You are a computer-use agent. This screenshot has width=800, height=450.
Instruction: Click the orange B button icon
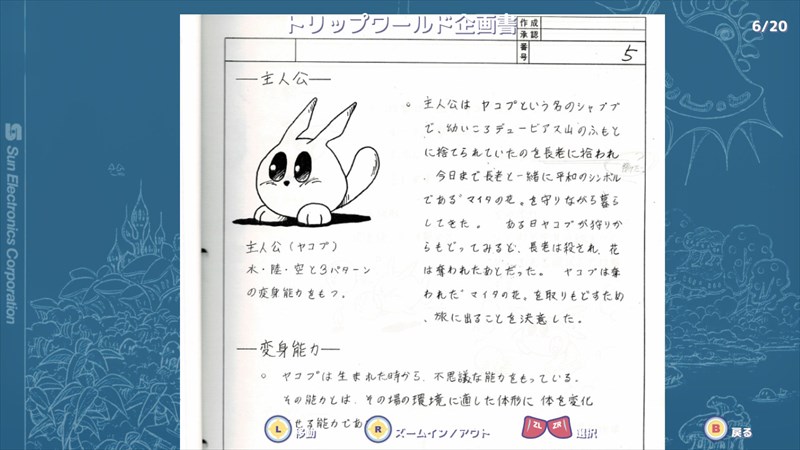(715, 431)
